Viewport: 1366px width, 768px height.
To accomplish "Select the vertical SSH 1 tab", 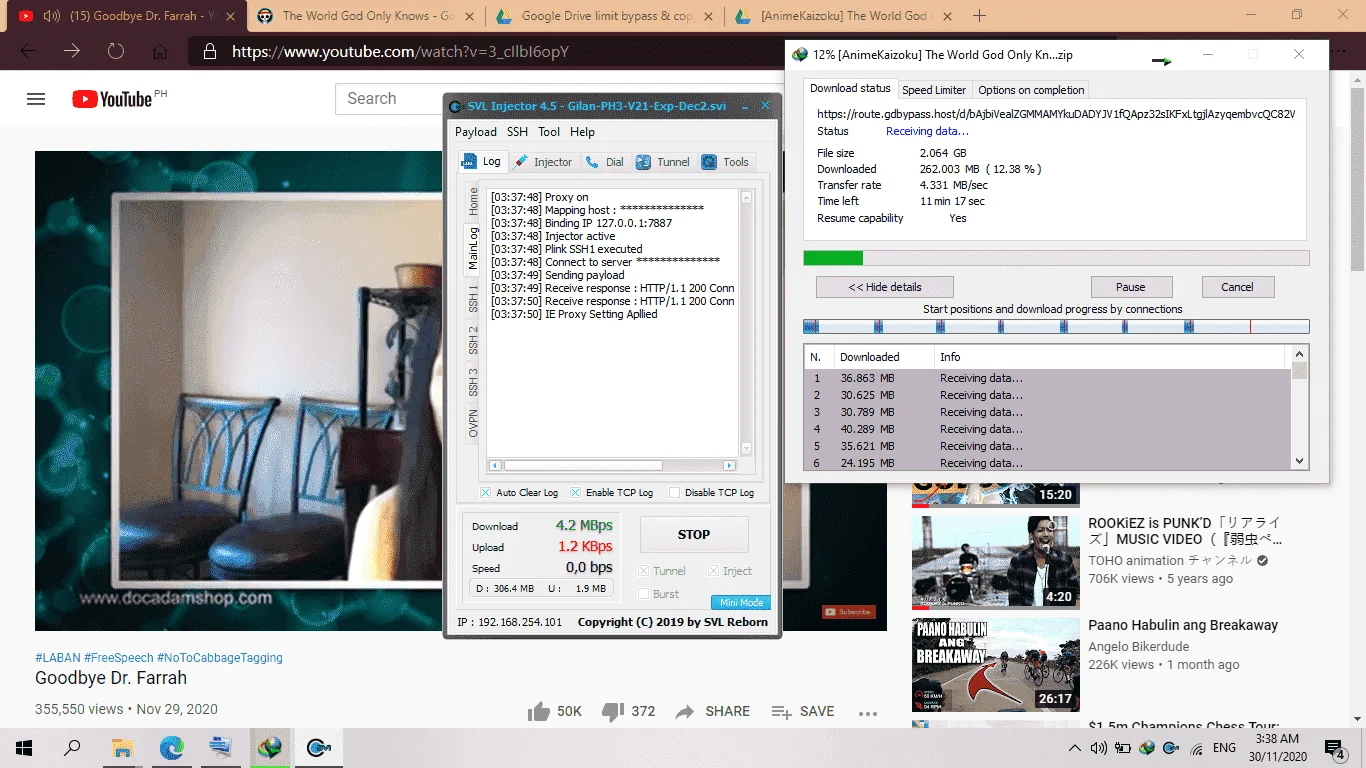I will pyautogui.click(x=474, y=298).
